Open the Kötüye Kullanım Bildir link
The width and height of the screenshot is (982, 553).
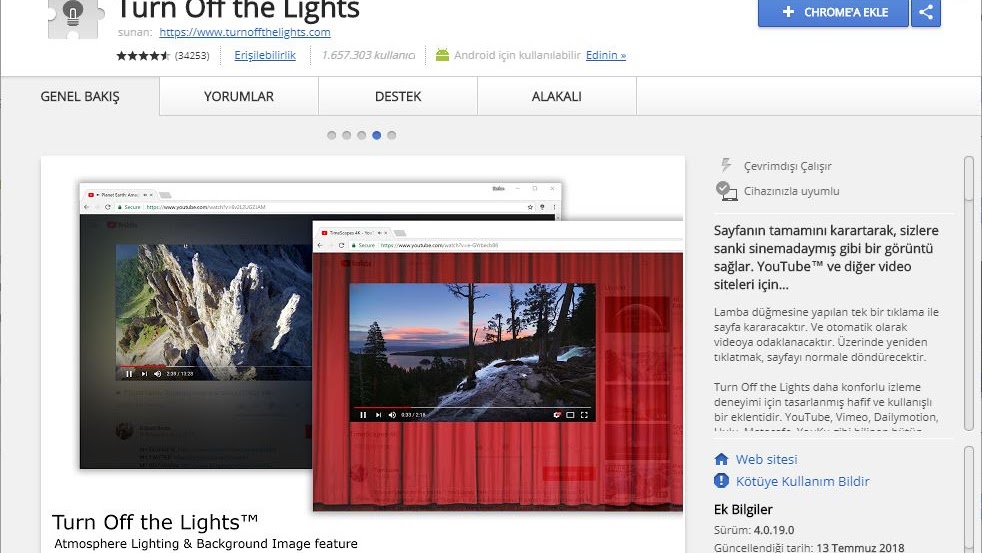(802, 482)
